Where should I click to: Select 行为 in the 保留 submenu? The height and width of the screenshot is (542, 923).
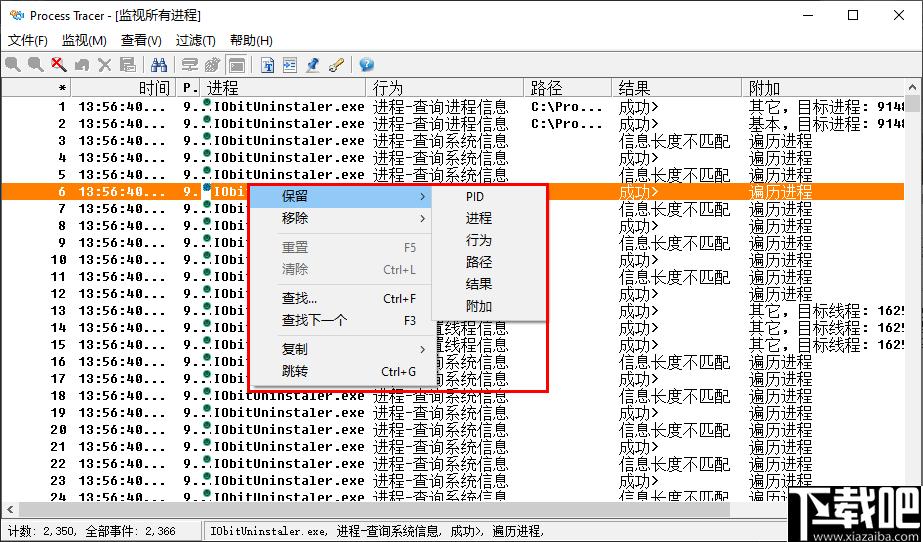(489, 241)
